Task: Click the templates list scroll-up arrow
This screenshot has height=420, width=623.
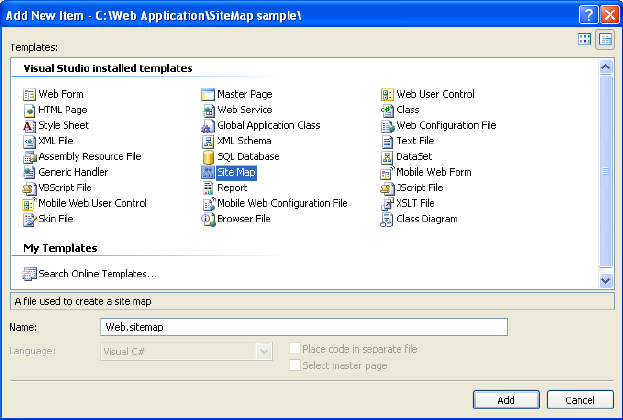Action: click(605, 67)
